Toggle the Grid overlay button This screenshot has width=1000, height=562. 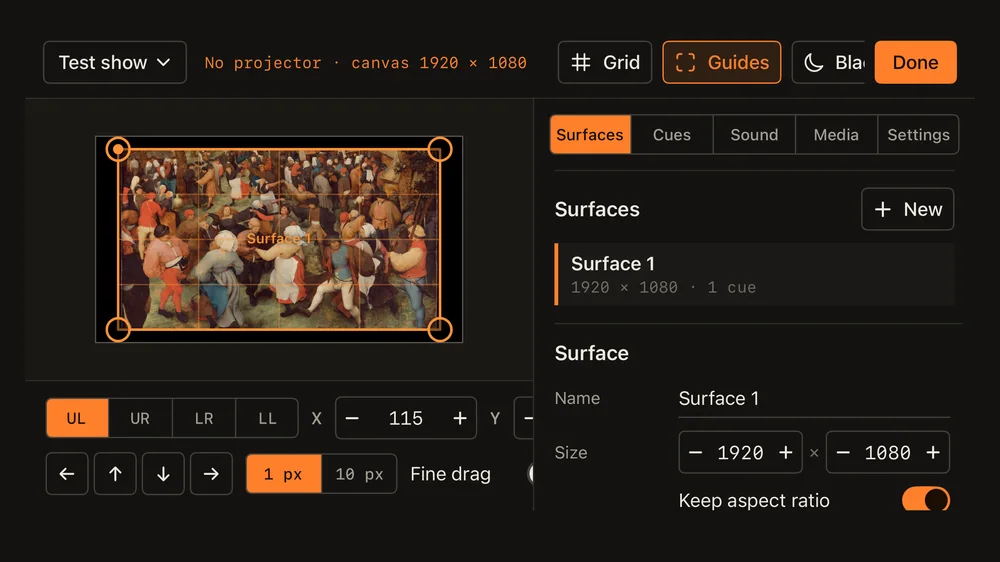pos(605,63)
